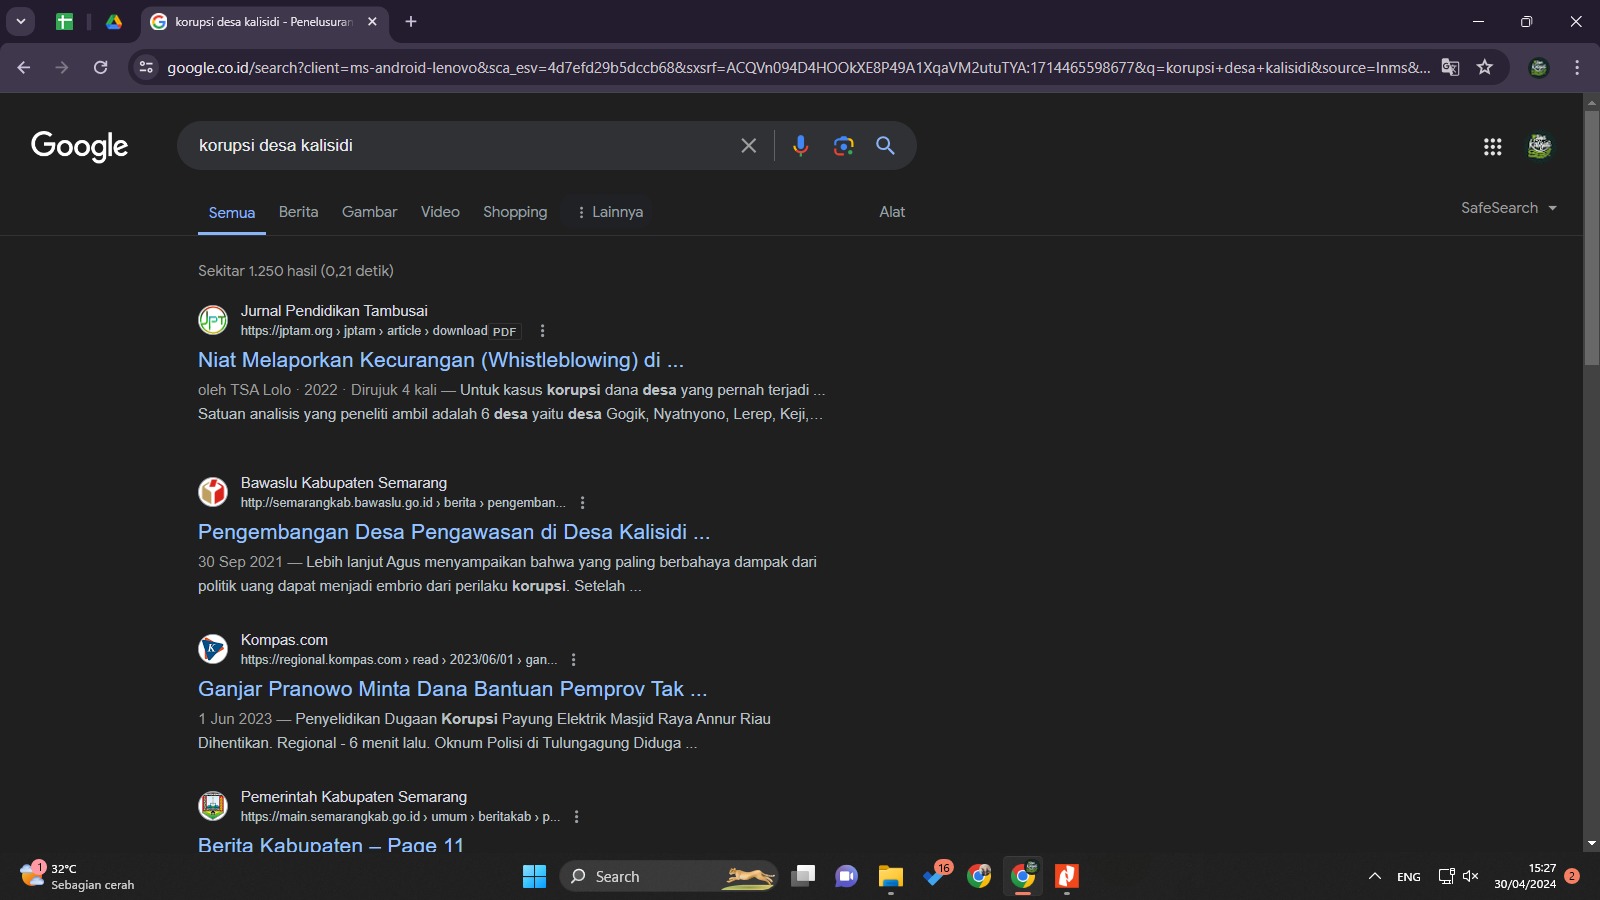Click the translate page icon
Image resolution: width=1600 pixels, height=900 pixels.
1450,67
